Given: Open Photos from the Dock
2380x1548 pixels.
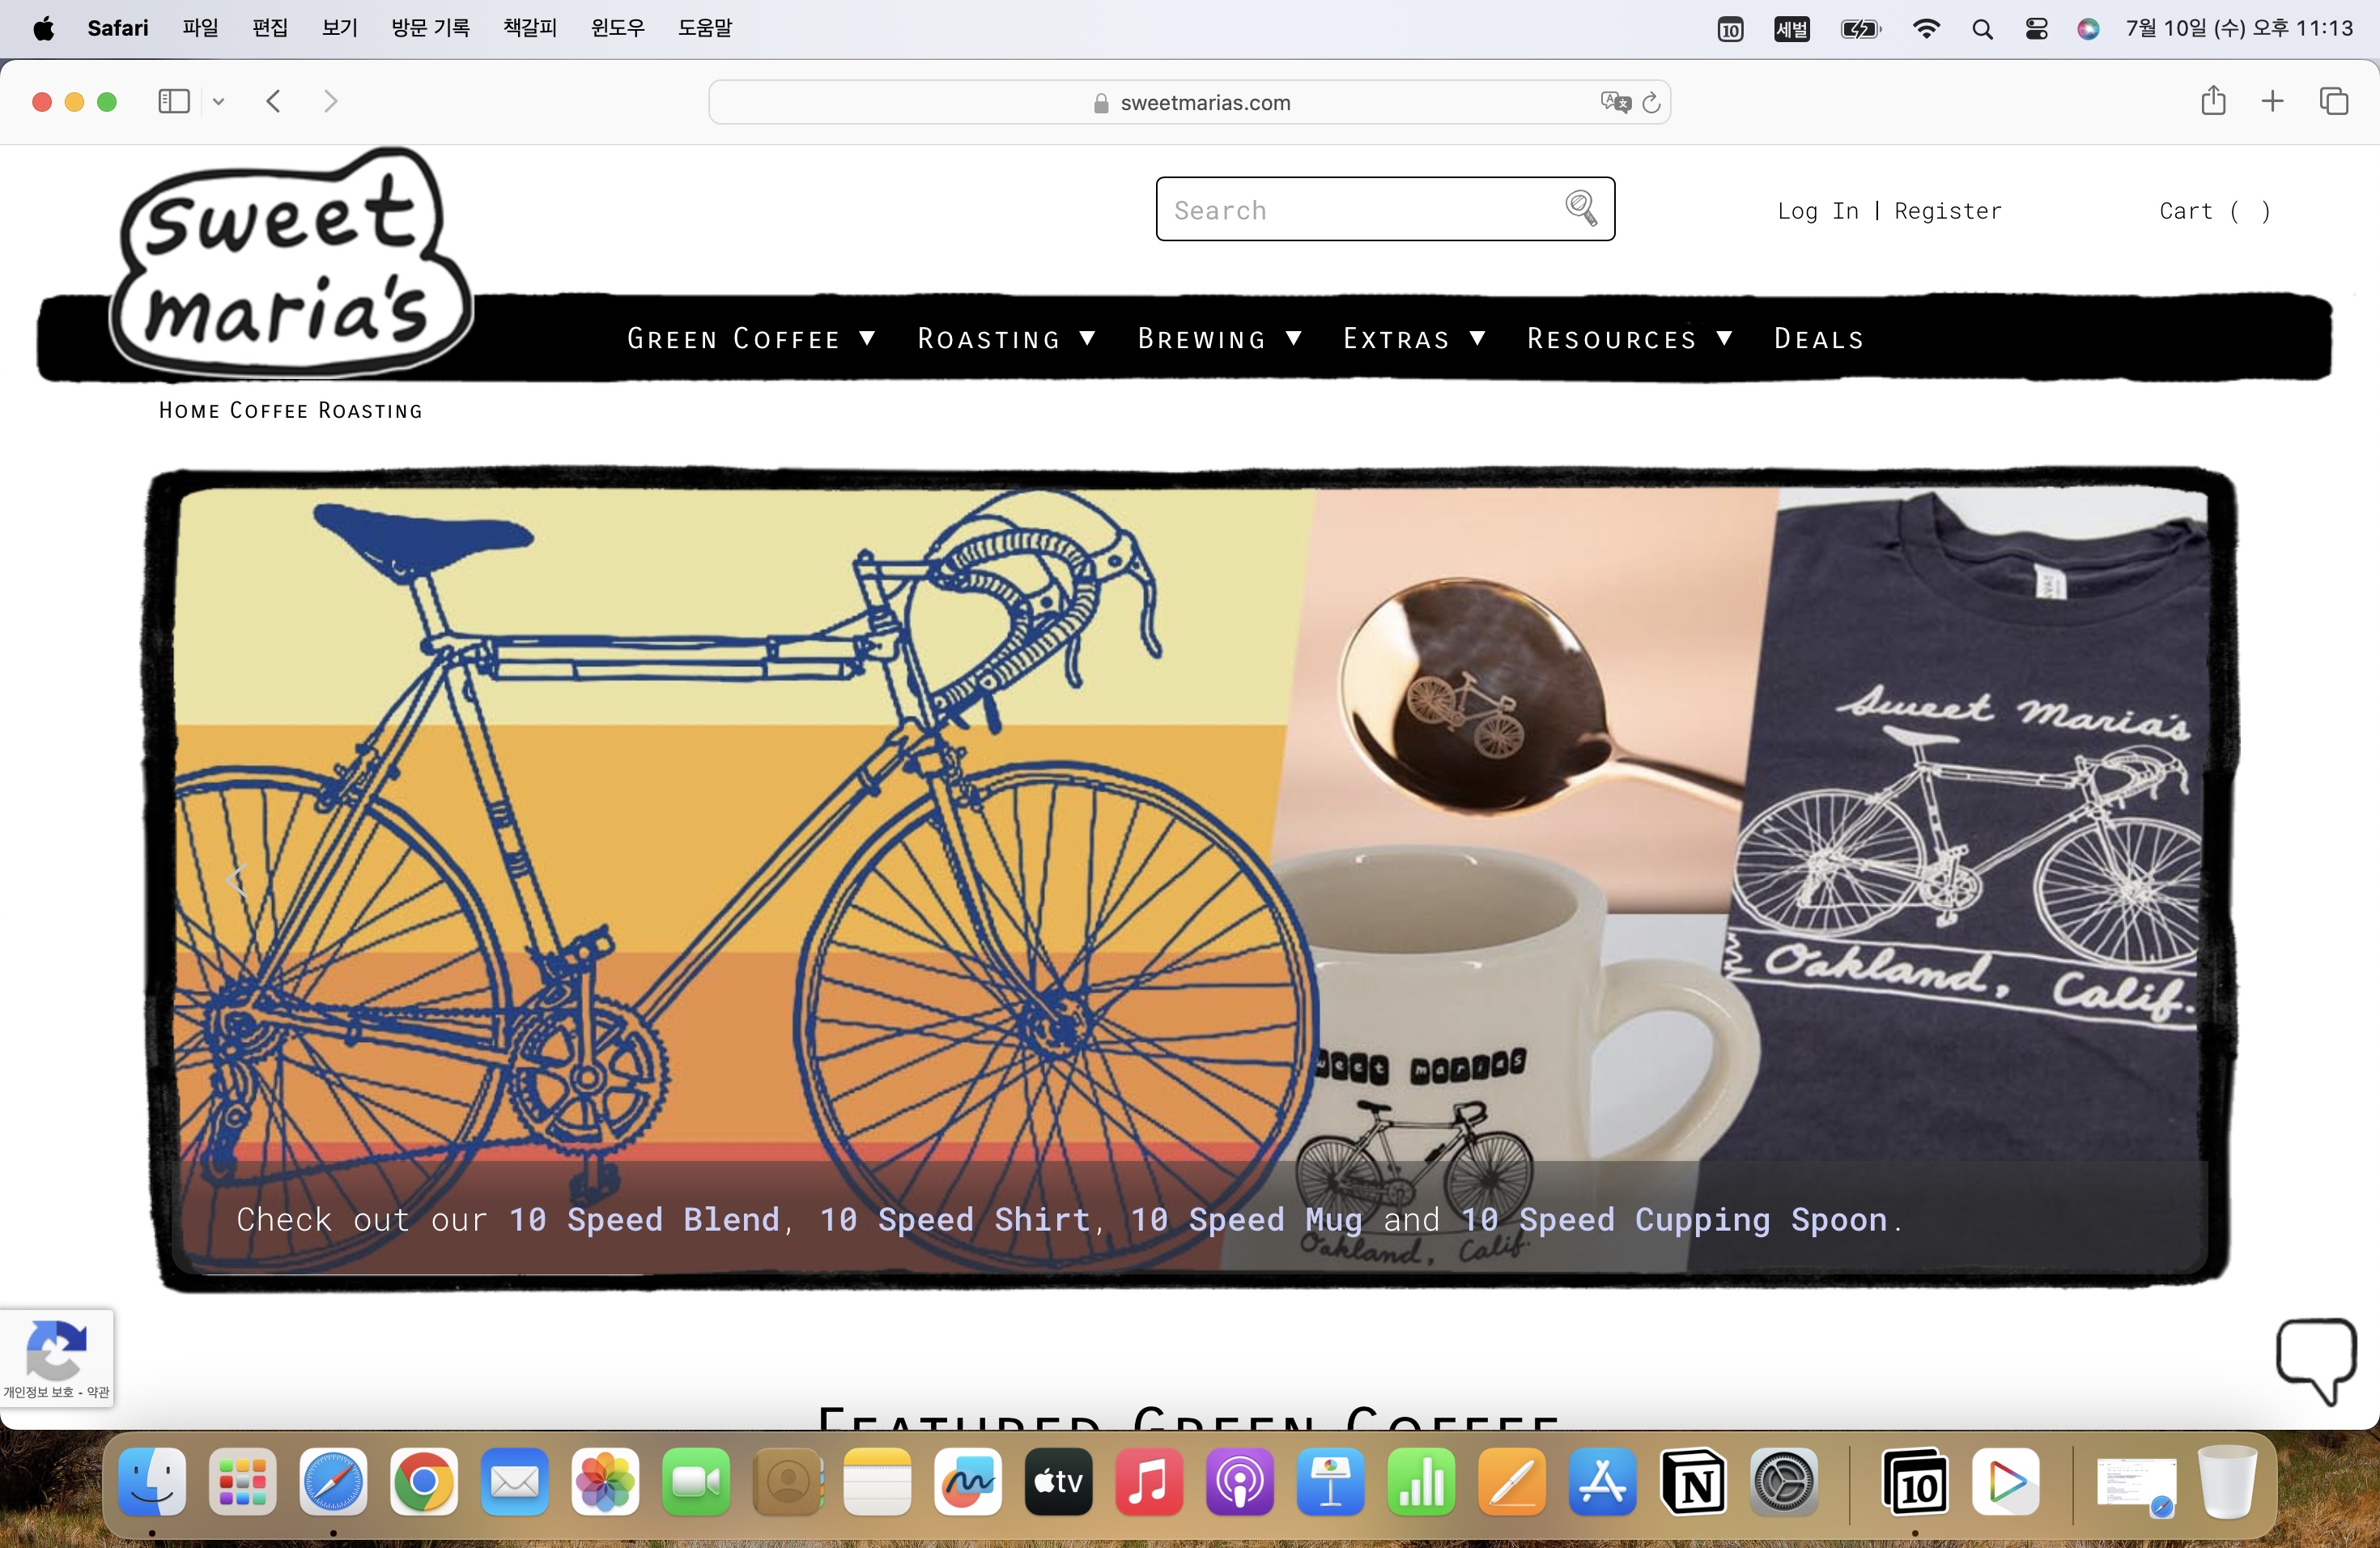Looking at the screenshot, I should pos(605,1481).
